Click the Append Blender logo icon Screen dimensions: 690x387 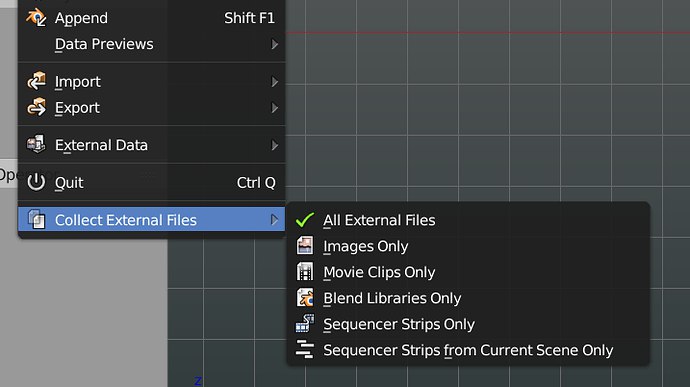click(x=36, y=18)
